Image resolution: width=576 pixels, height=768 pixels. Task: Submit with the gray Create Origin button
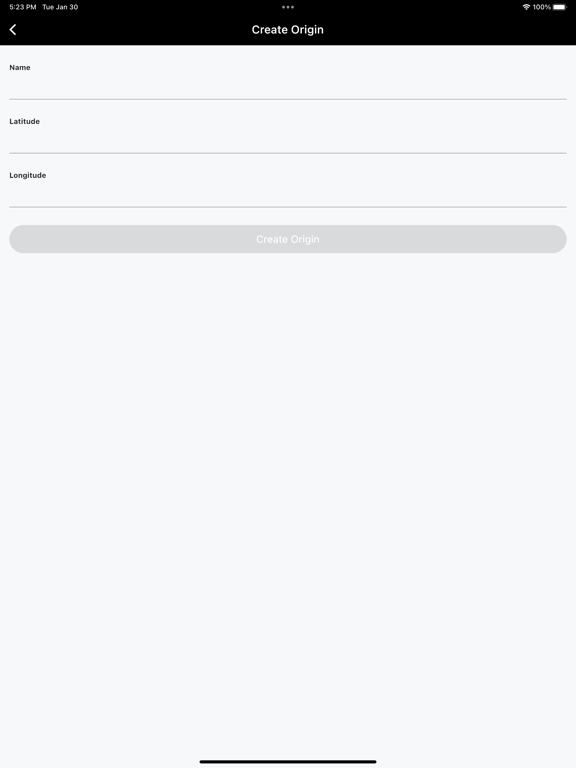[288, 239]
